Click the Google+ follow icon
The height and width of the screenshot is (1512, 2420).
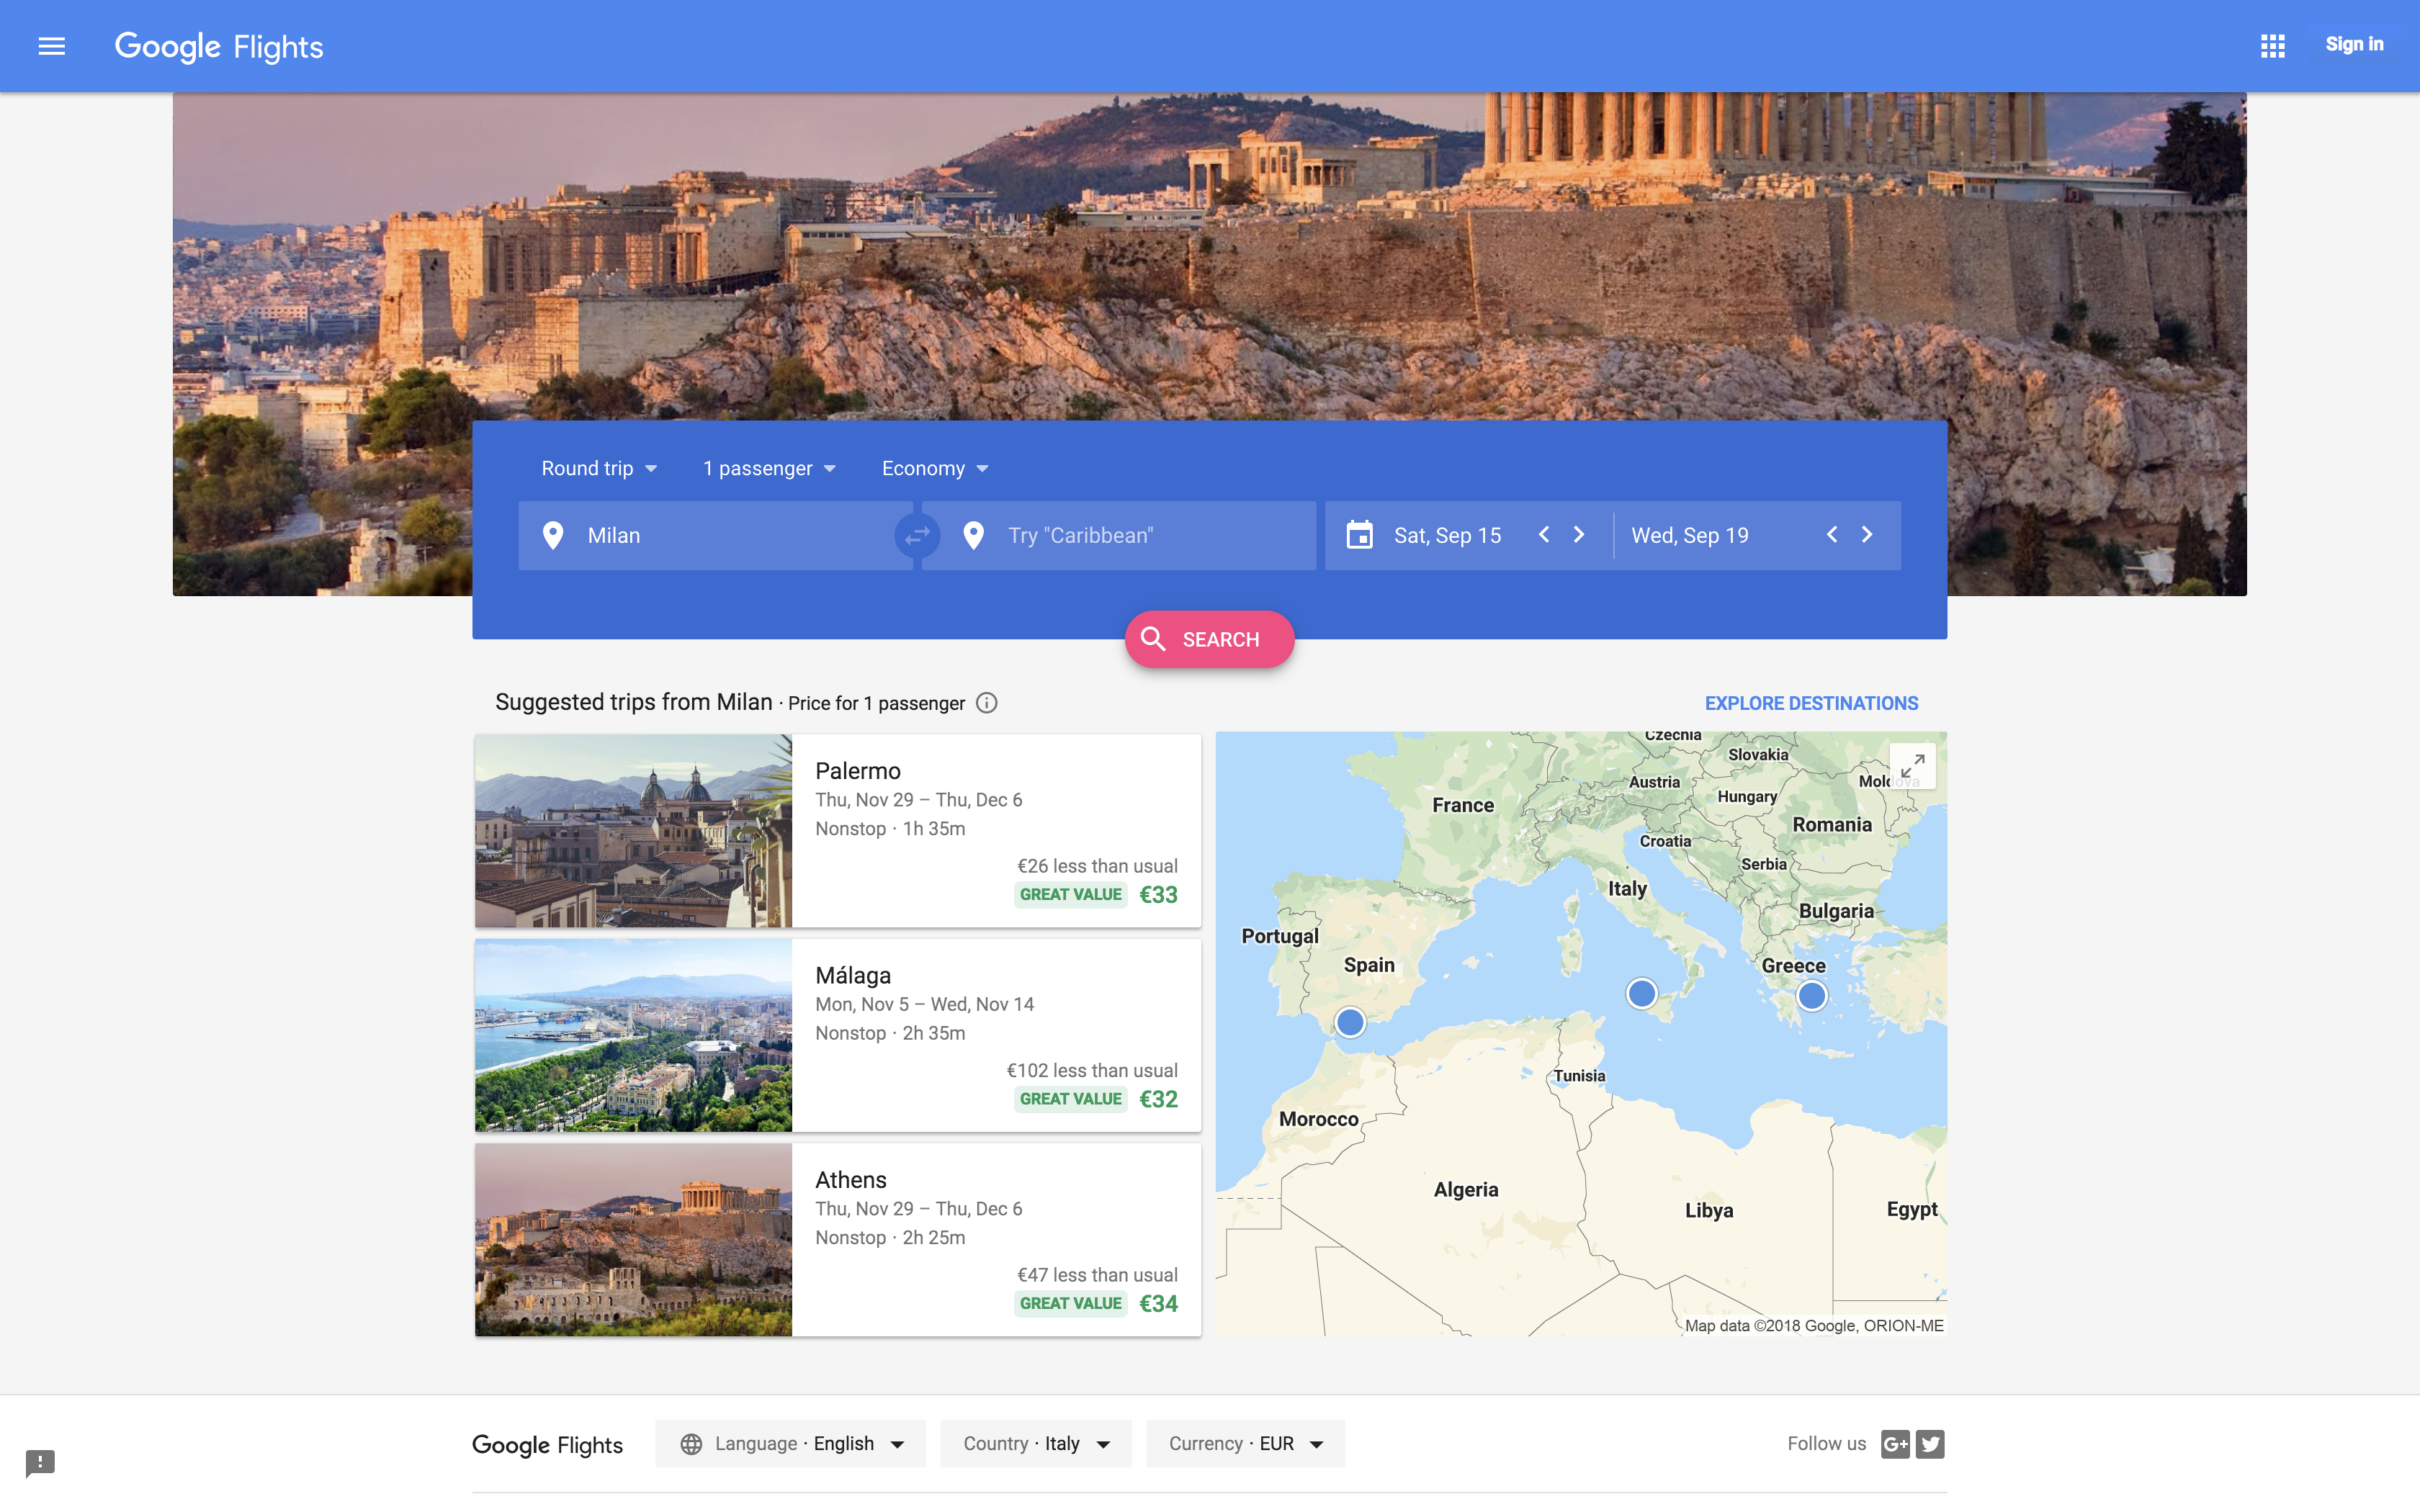(1894, 1444)
